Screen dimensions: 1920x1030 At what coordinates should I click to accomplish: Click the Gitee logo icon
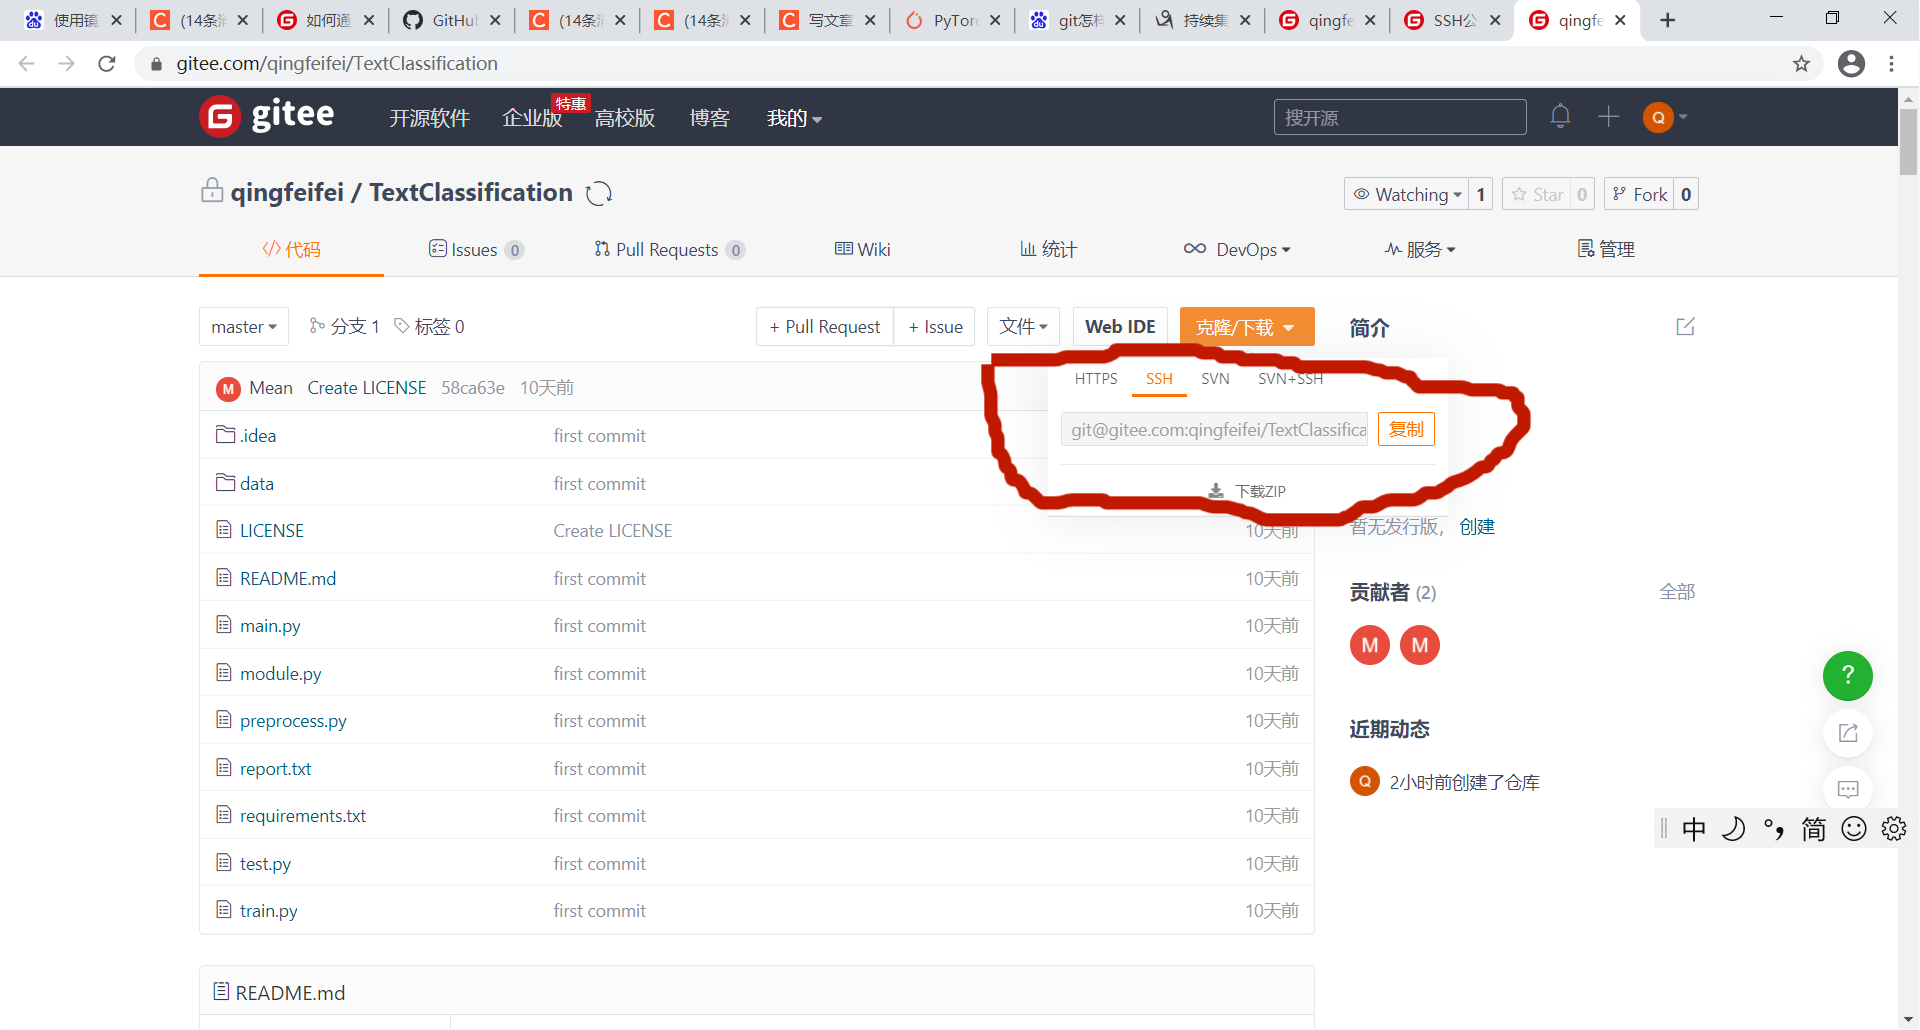pyautogui.click(x=219, y=116)
